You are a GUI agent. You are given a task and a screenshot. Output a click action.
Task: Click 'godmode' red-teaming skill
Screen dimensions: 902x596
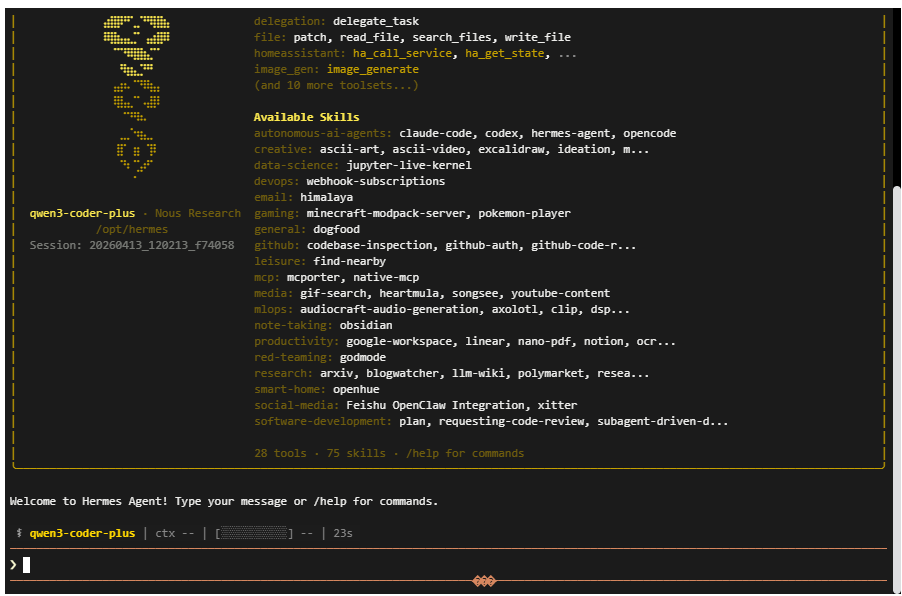point(362,358)
